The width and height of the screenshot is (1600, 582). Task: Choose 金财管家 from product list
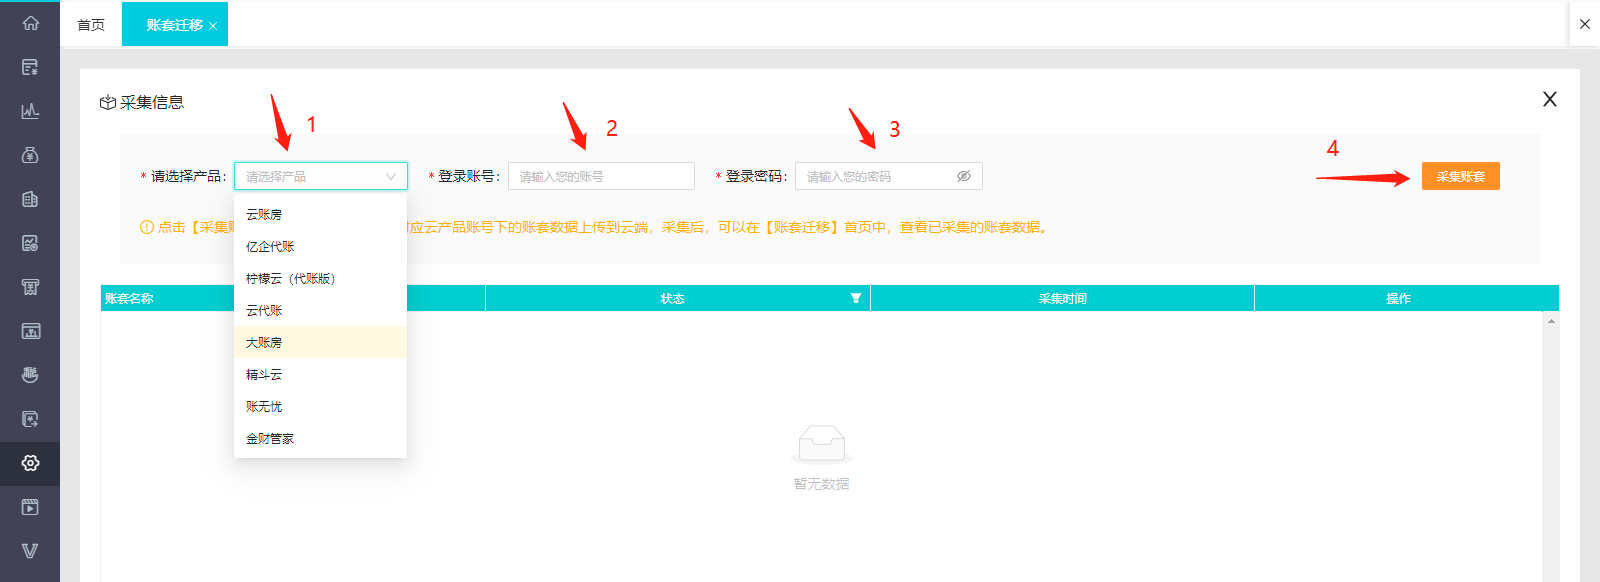click(320, 438)
